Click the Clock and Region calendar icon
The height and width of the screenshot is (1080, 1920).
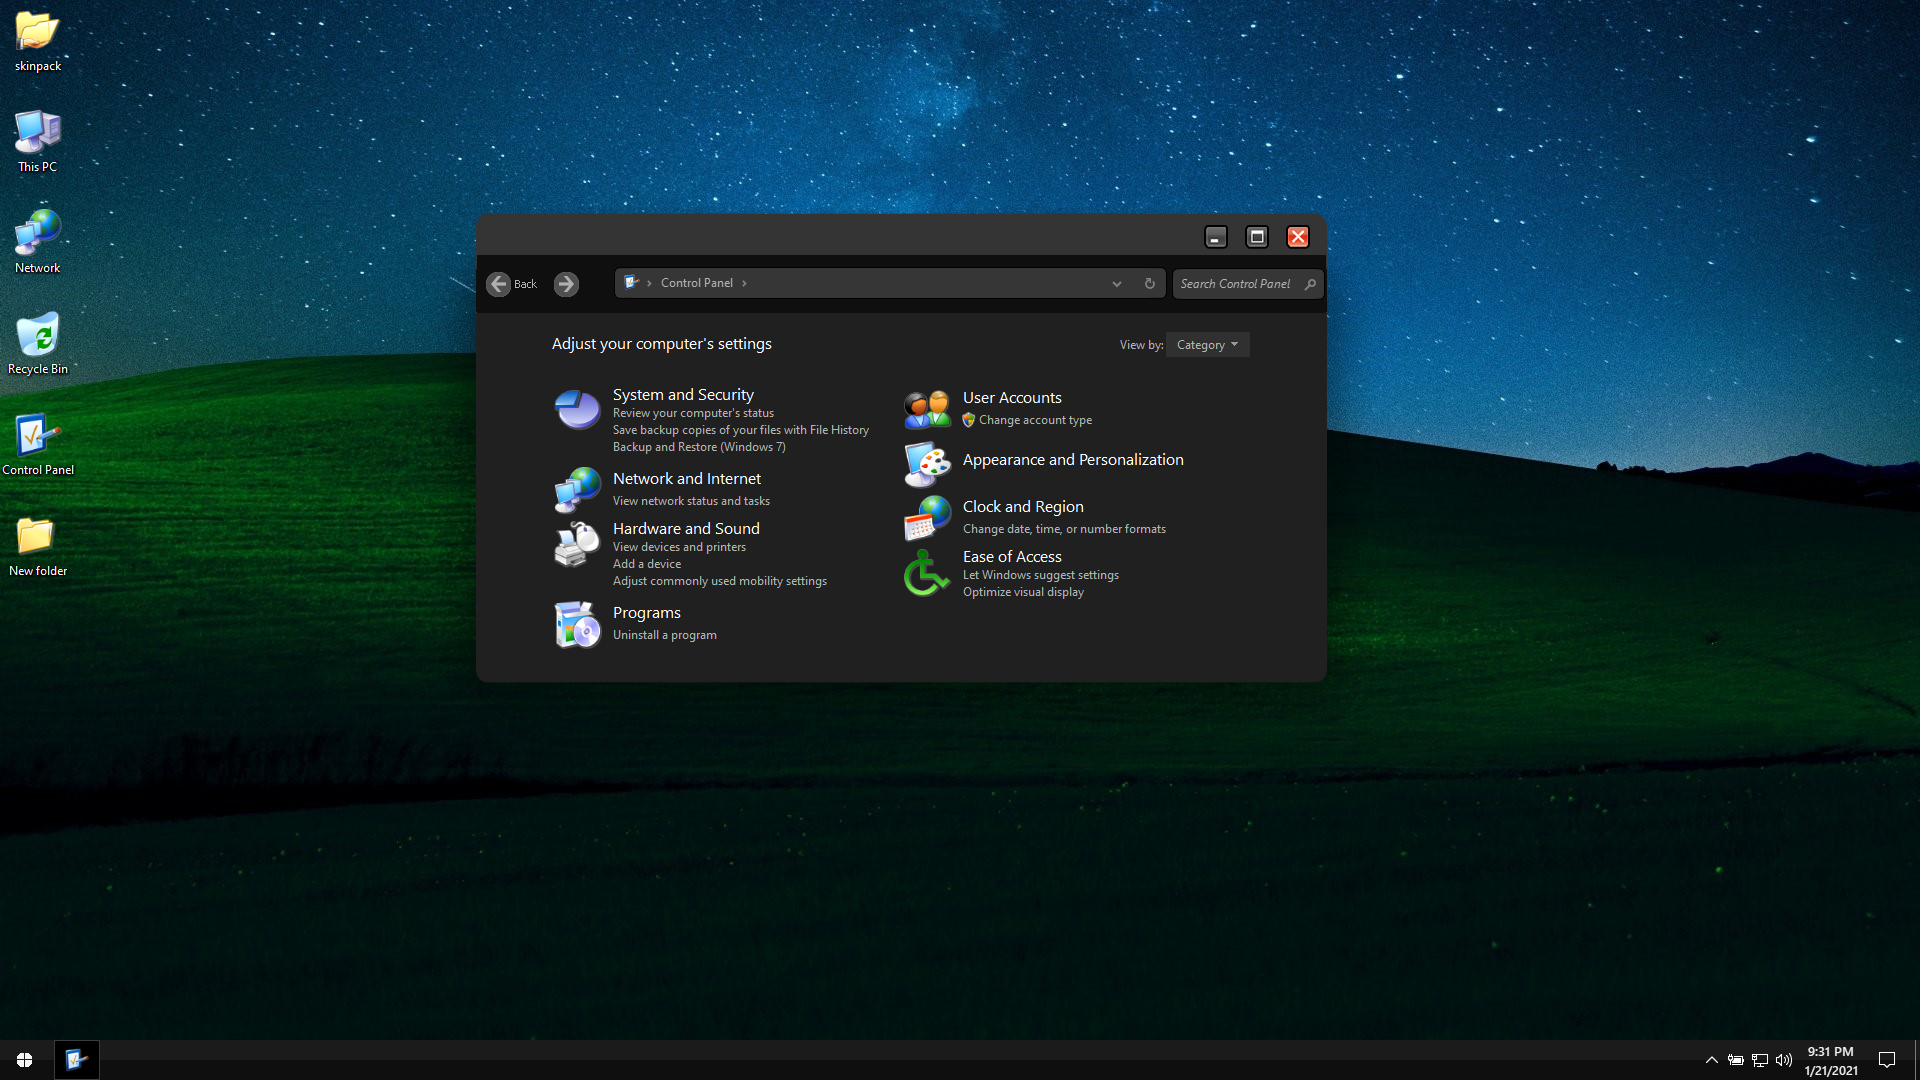927,518
